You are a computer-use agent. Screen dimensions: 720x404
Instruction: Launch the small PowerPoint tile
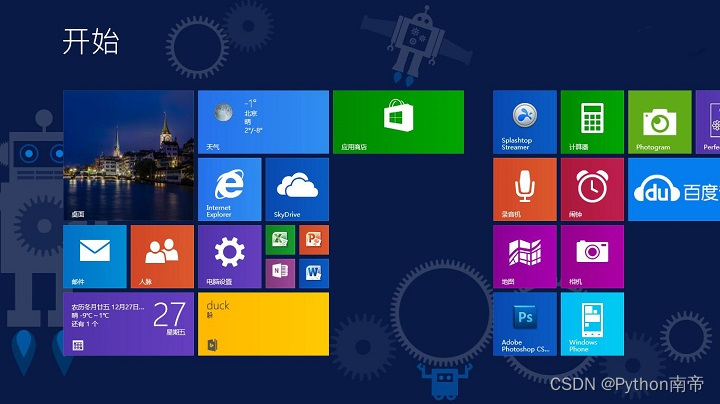[x=314, y=240]
